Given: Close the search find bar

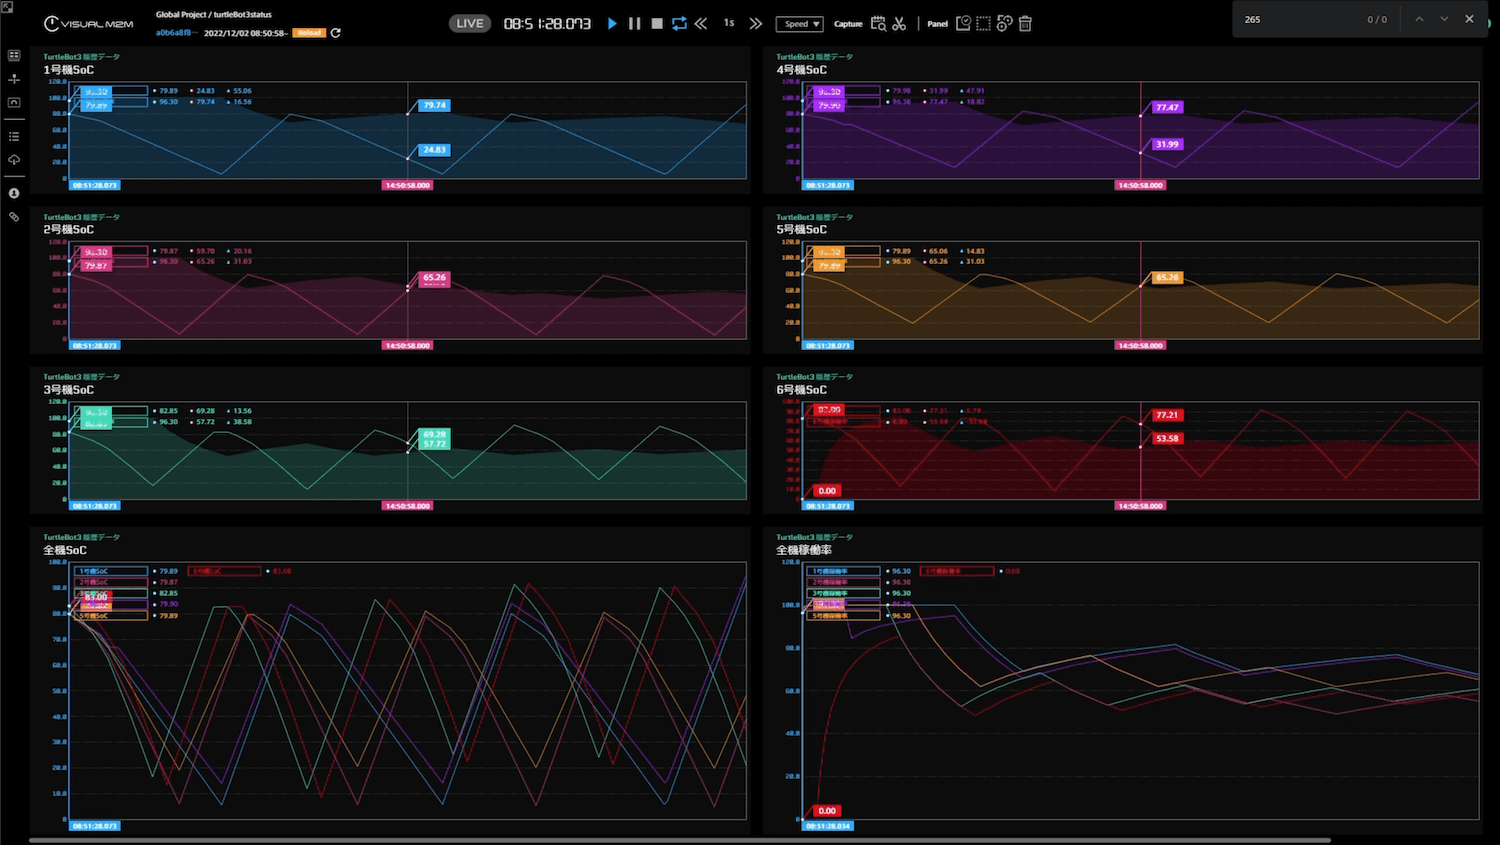Looking at the screenshot, I should point(1469,19).
